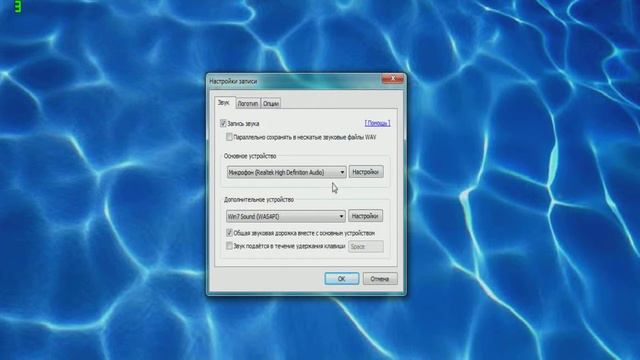This screenshot has height=360, width=640.
Task: Toggle the Запись звука checkbox
Action: click(223, 123)
